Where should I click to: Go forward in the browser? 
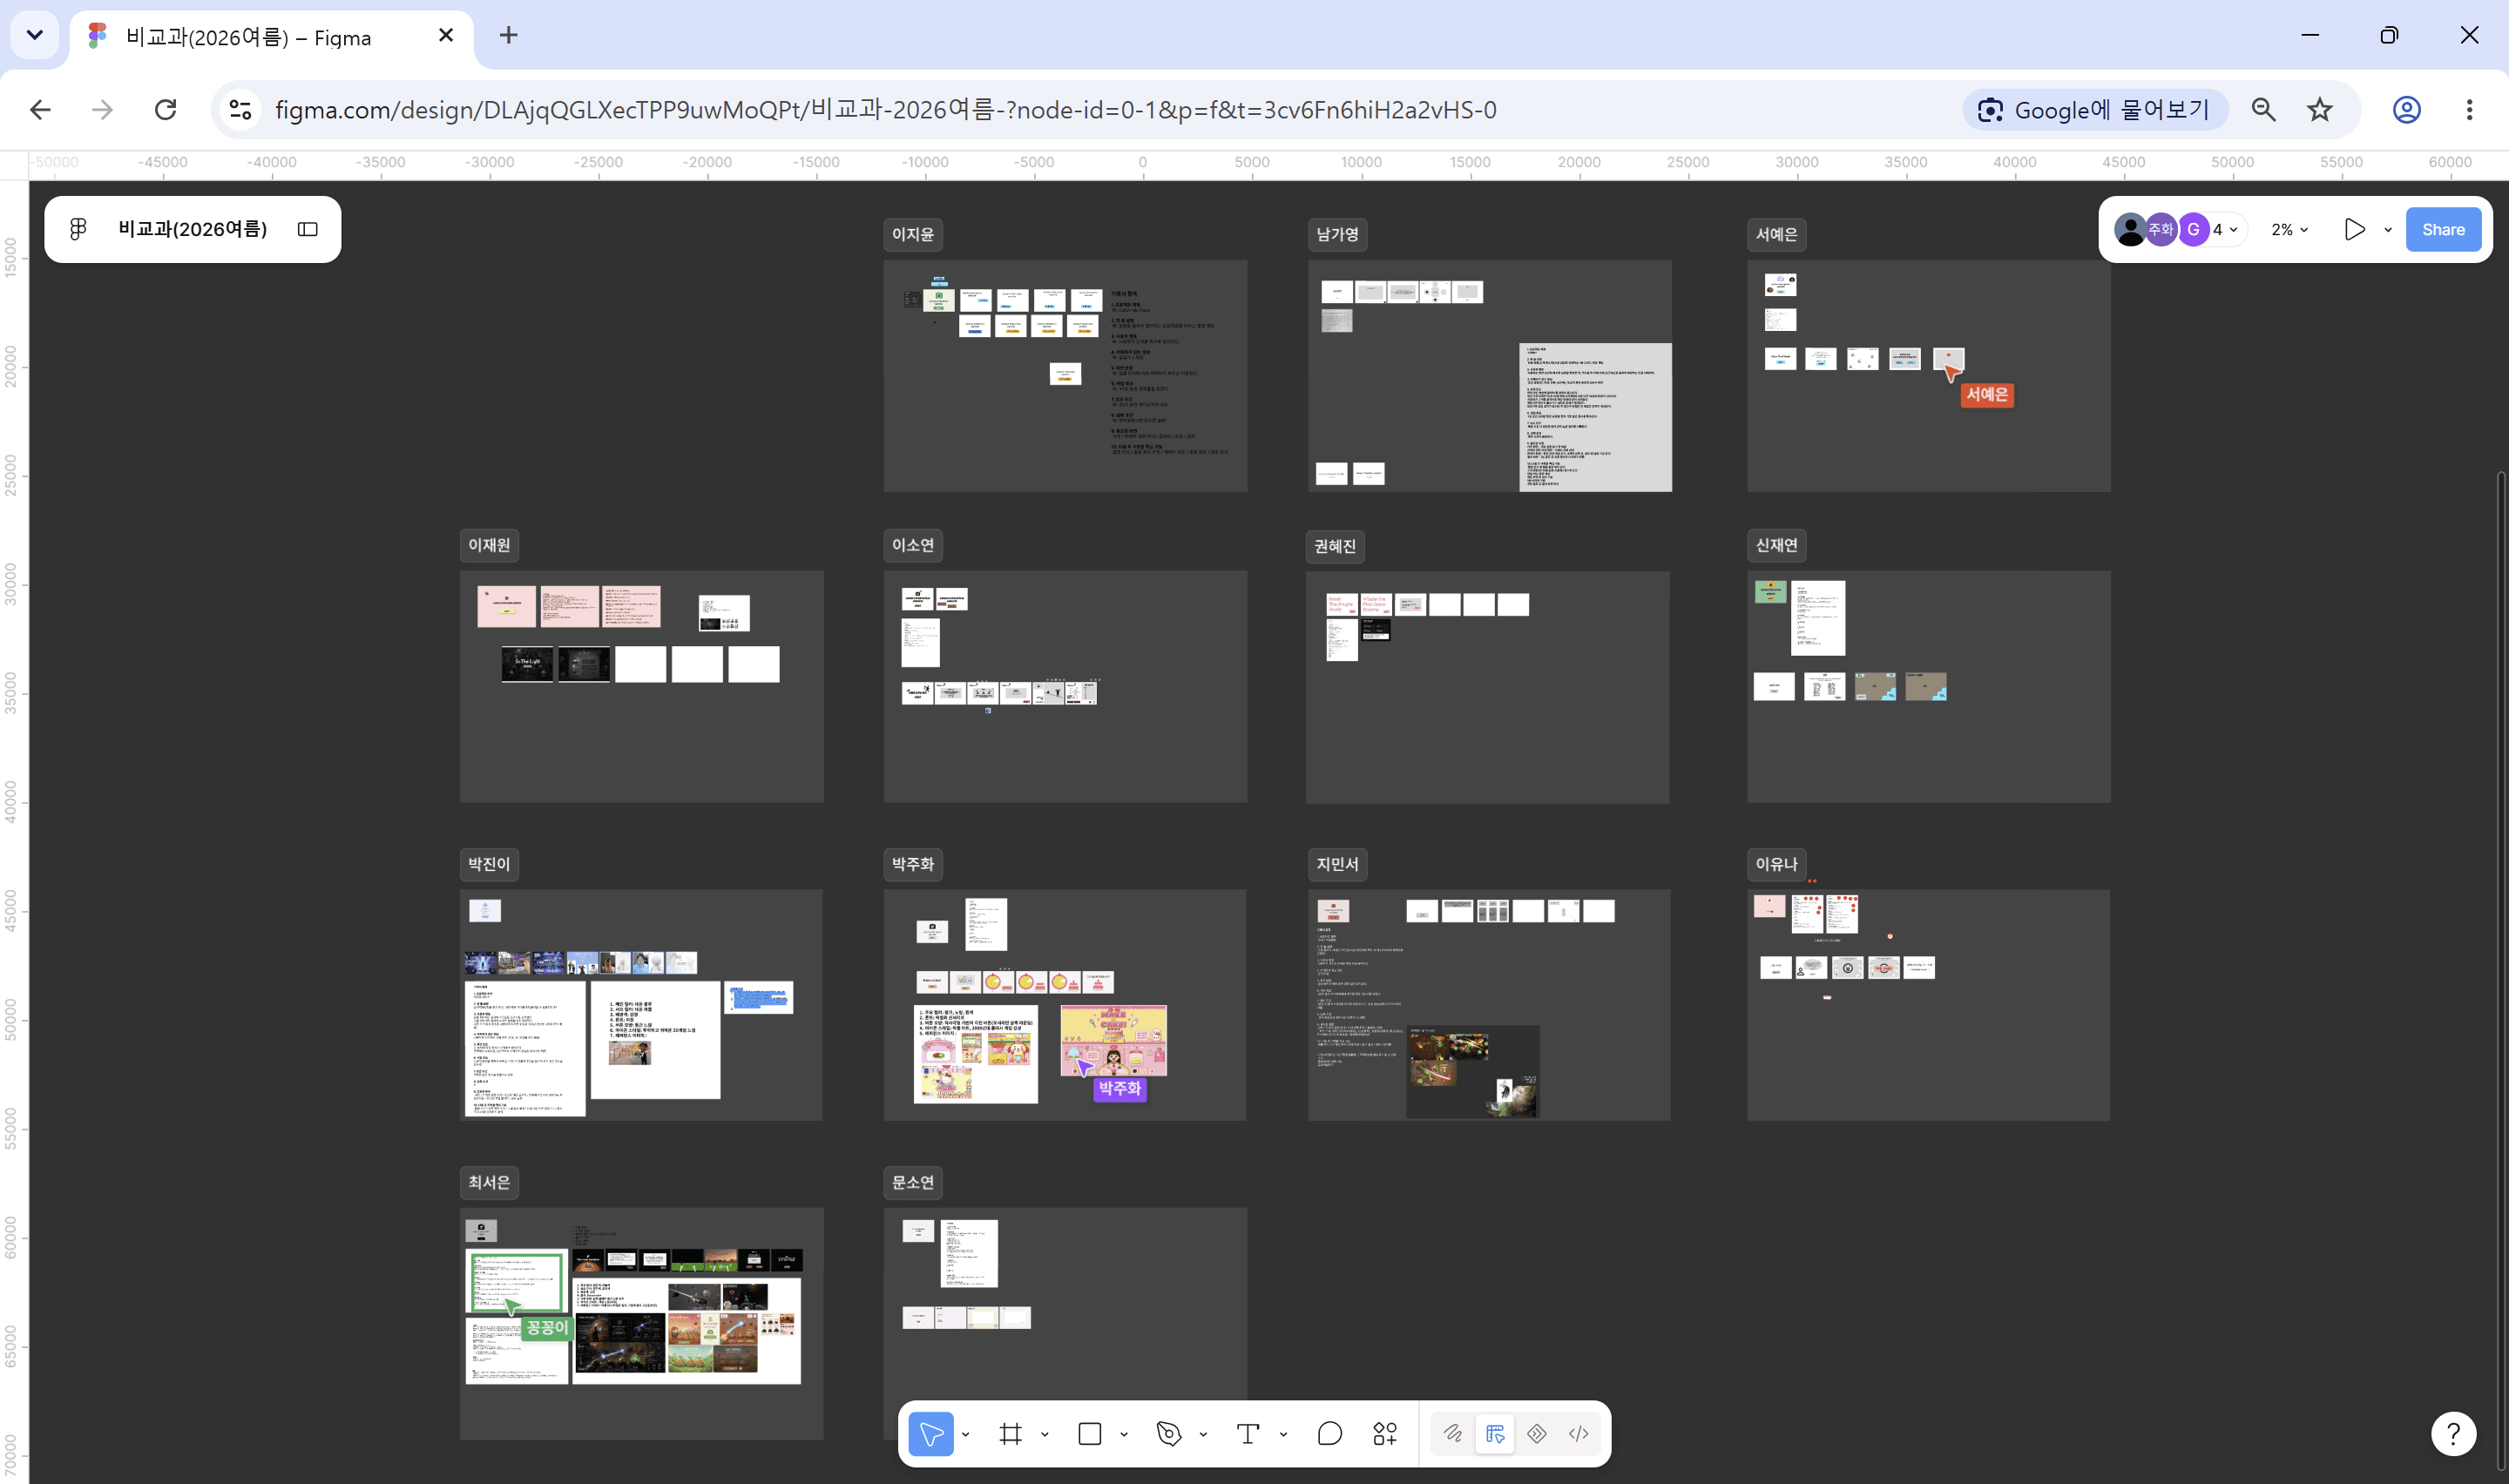tap(102, 110)
